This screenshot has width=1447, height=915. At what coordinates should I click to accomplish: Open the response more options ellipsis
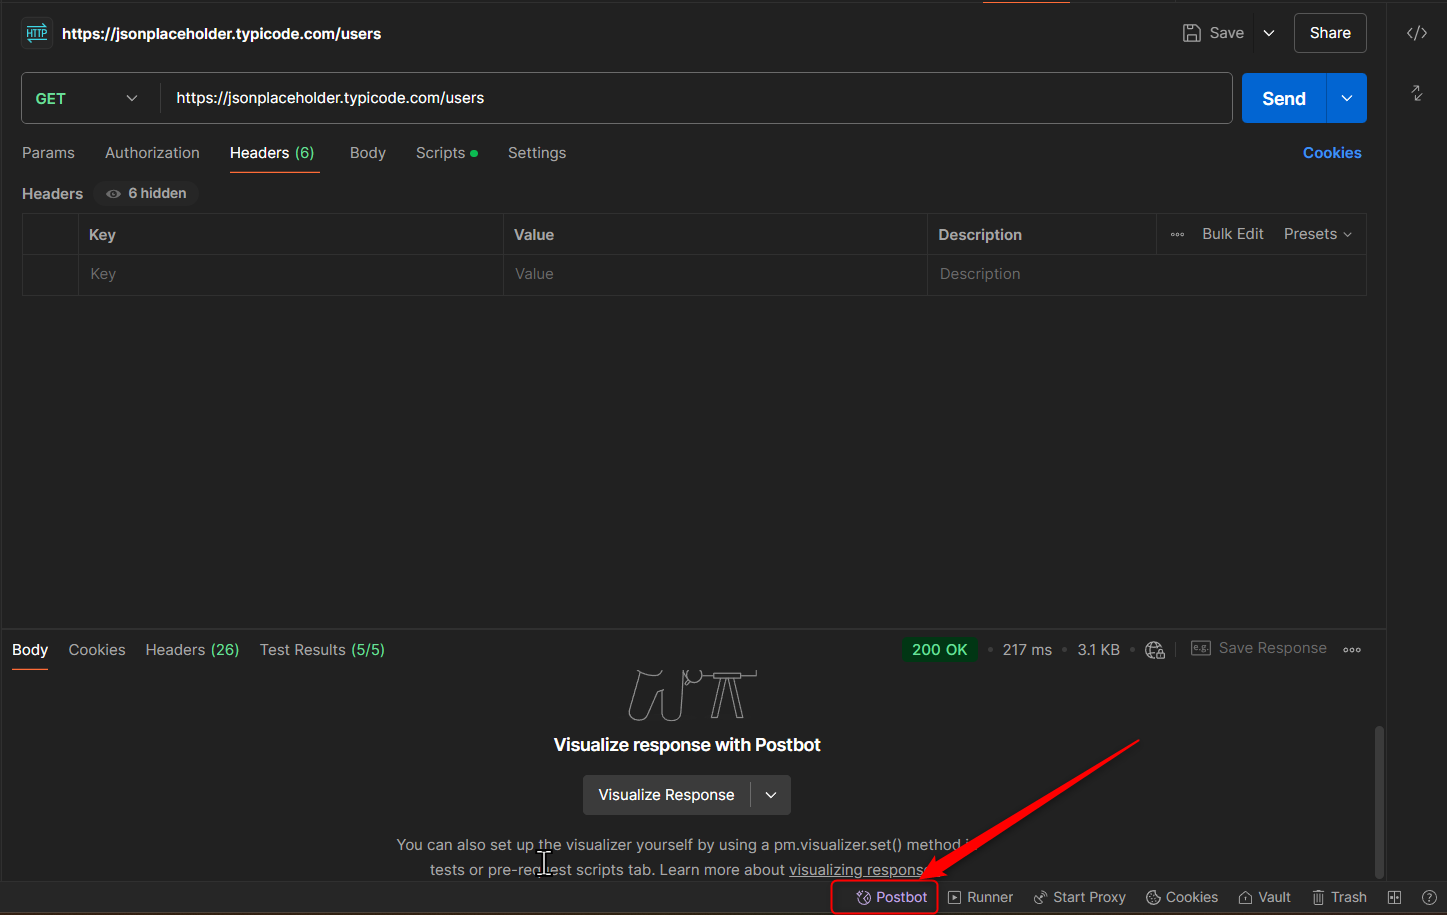[x=1352, y=650]
